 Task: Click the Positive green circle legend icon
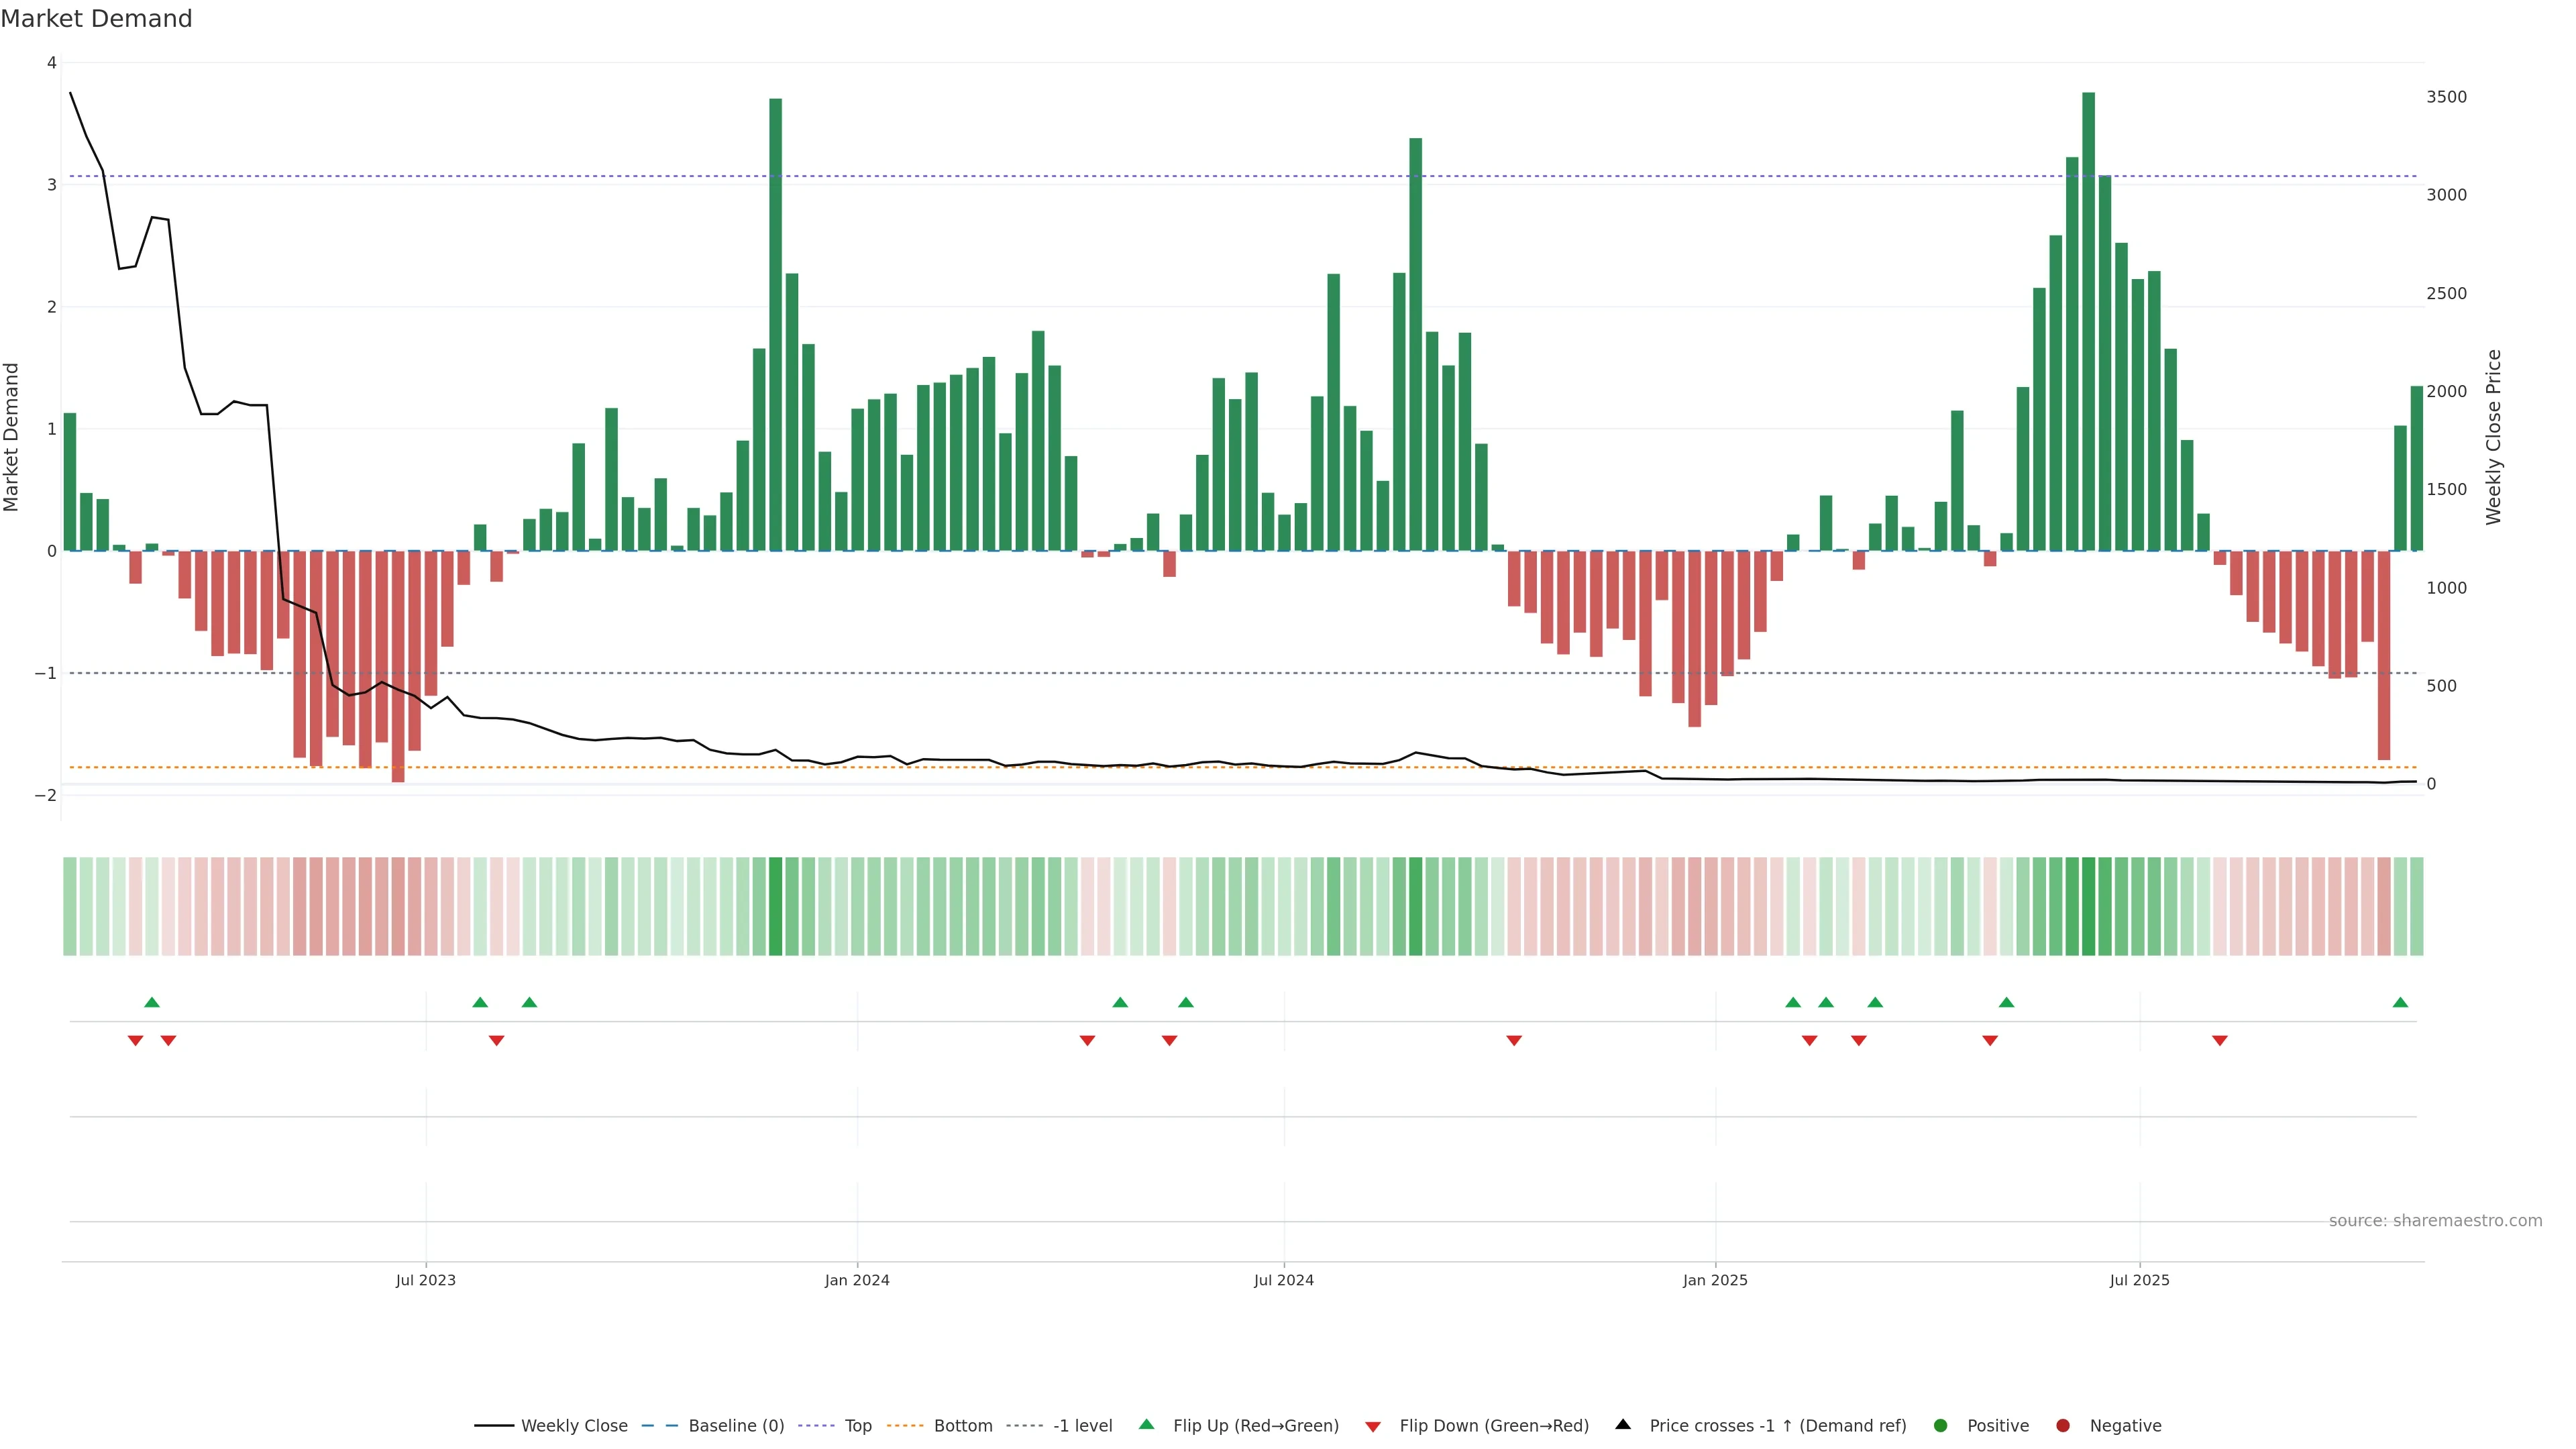click(x=1941, y=1425)
